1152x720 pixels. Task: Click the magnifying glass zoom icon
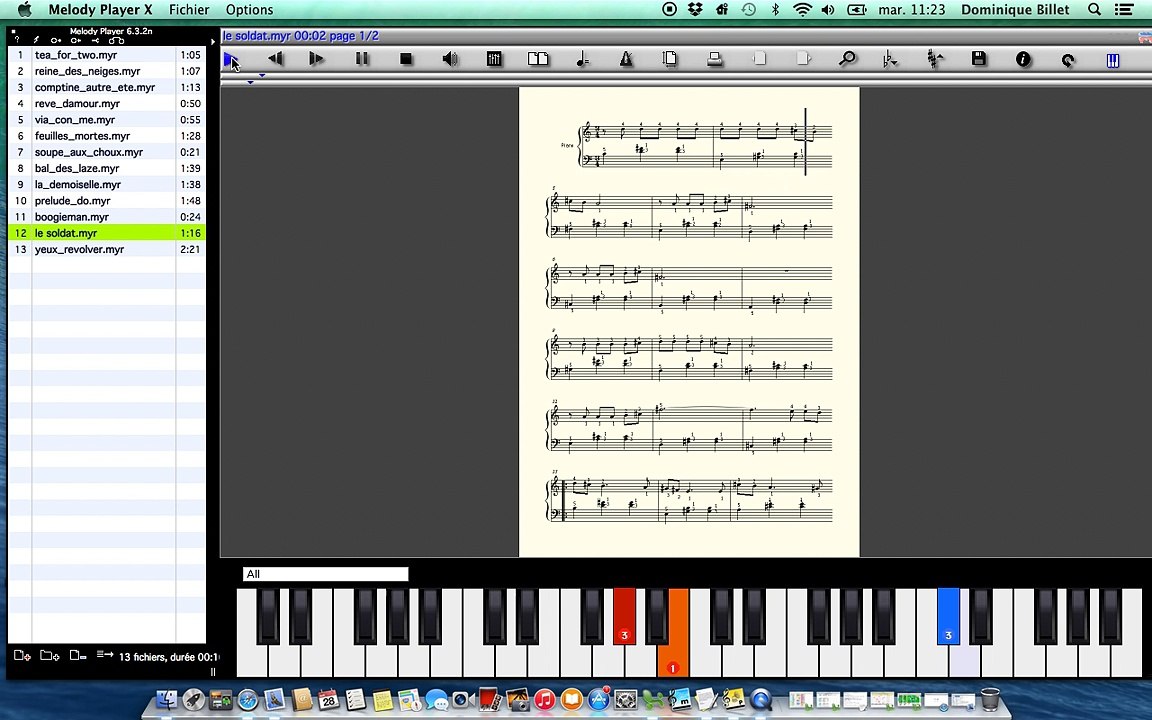point(847,59)
